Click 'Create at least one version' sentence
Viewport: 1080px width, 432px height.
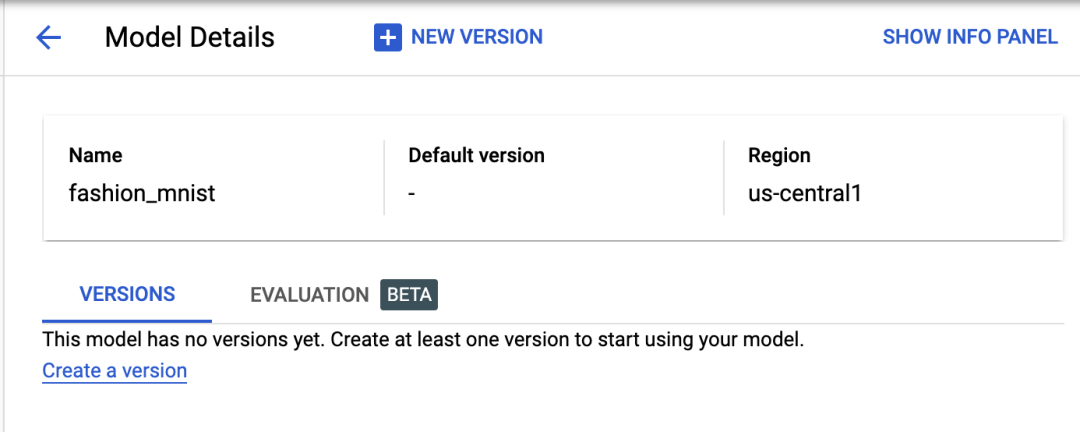(x=566, y=340)
